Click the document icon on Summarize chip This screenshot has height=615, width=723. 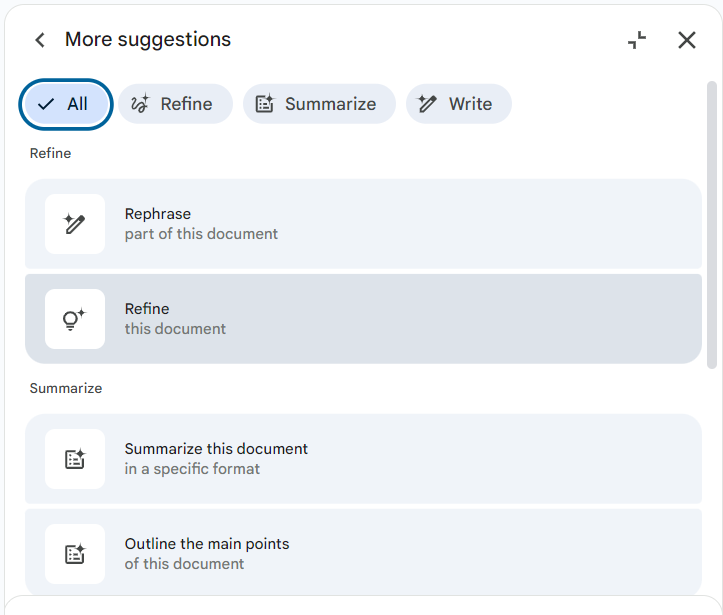pyautogui.click(x=265, y=104)
